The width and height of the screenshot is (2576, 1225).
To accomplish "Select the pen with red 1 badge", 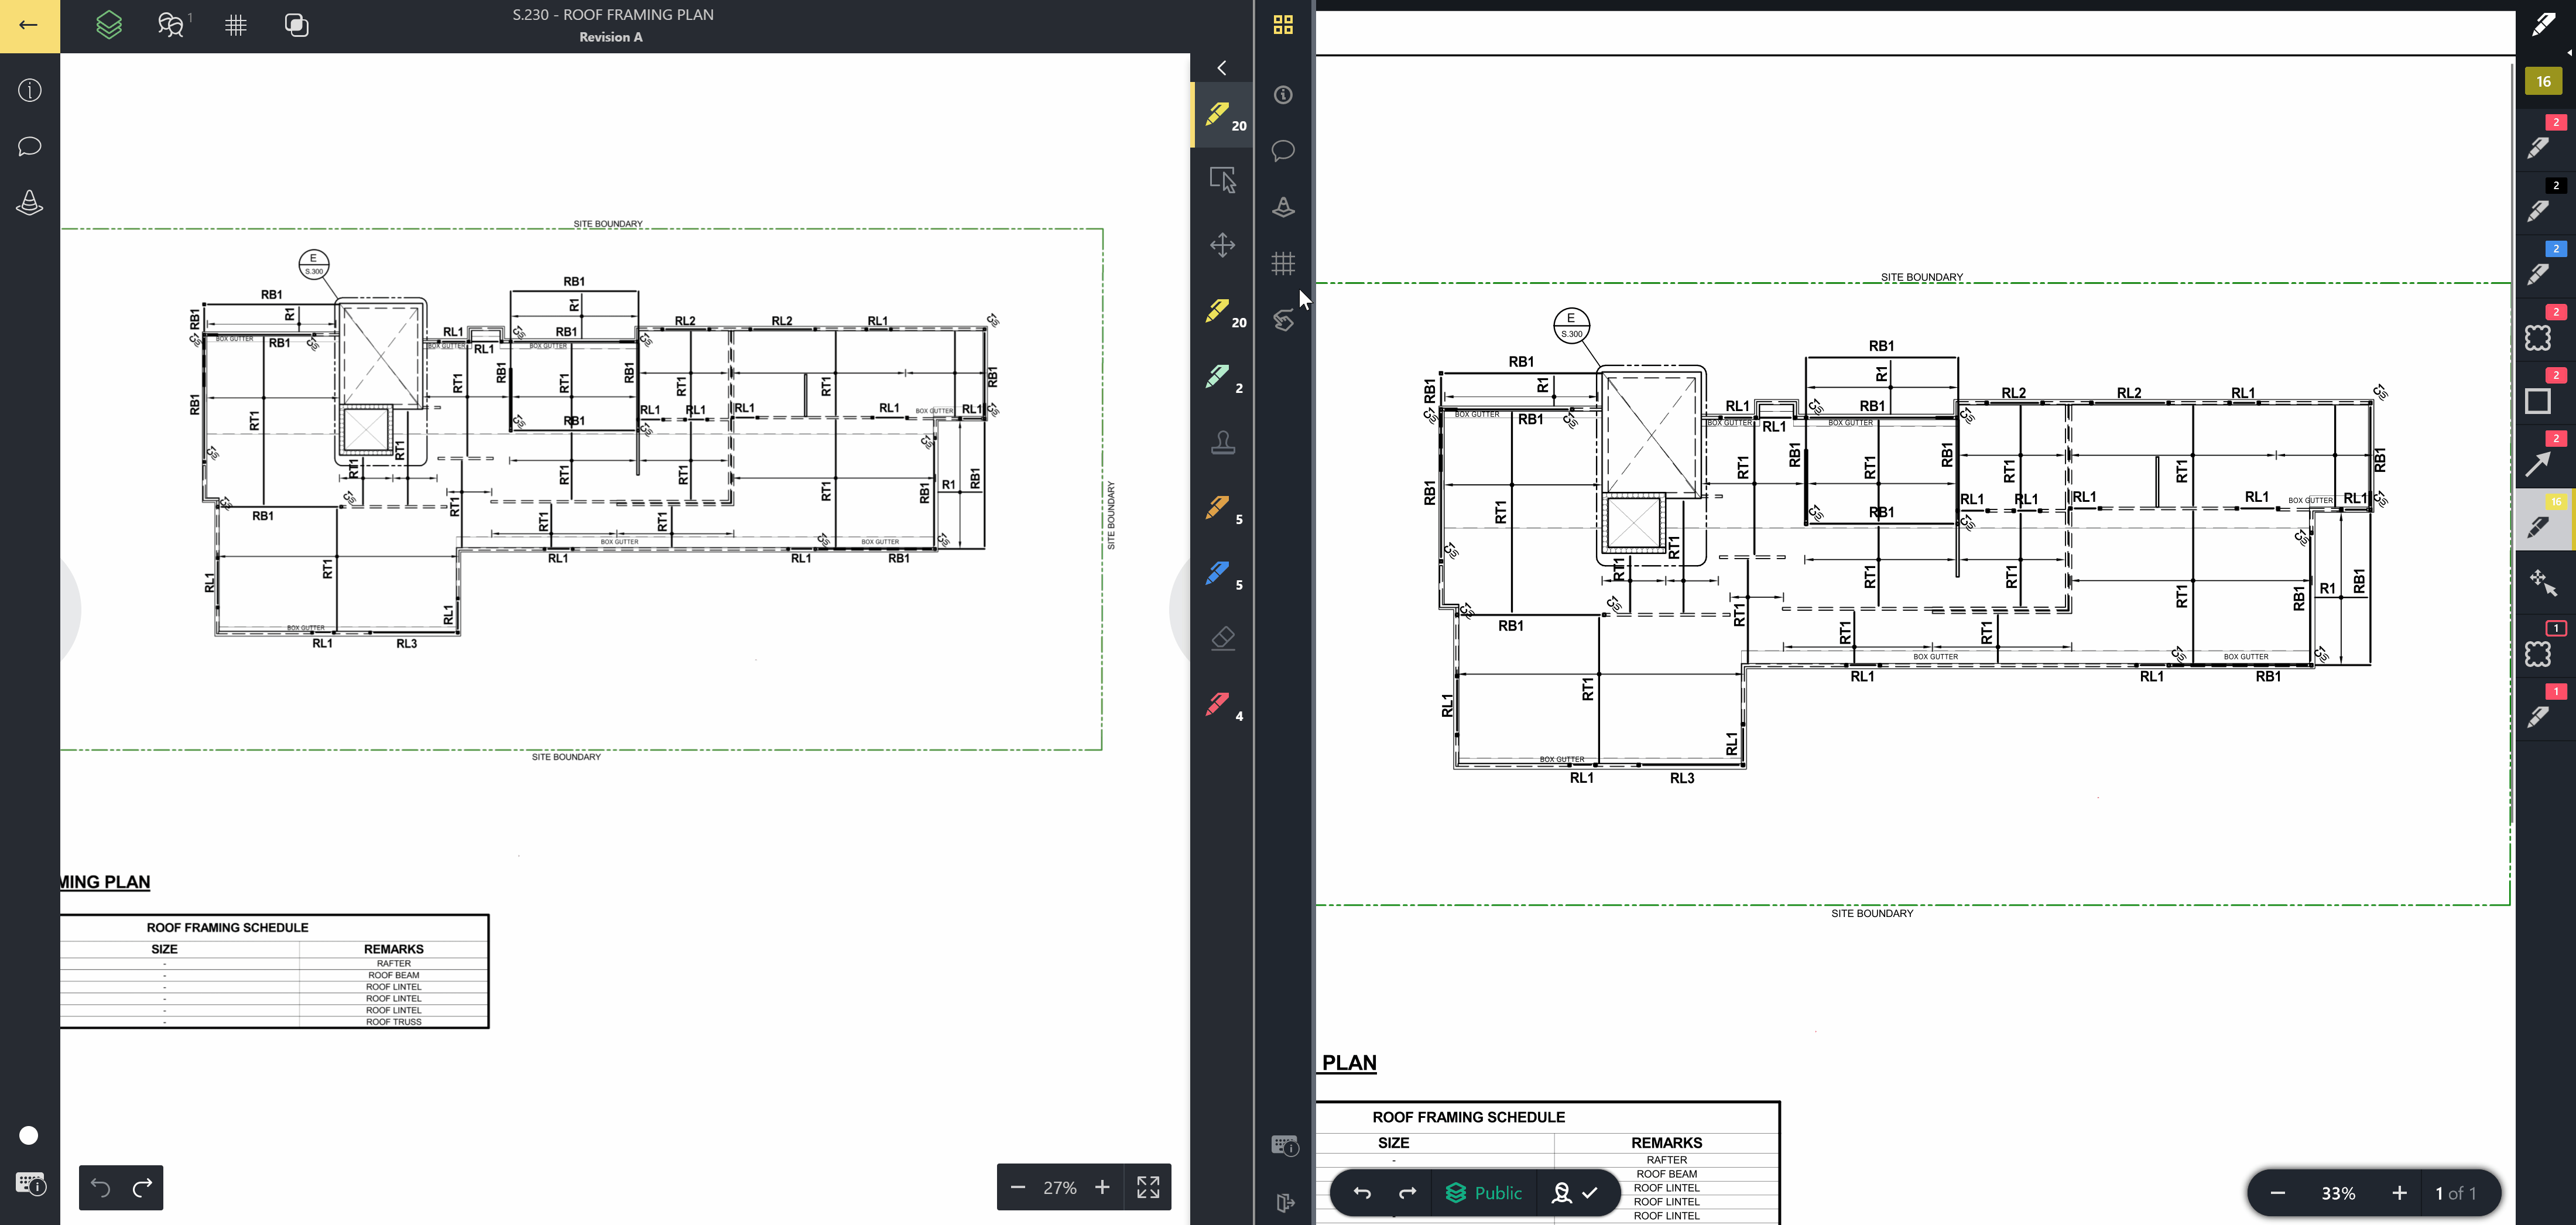I will [x=2545, y=709].
